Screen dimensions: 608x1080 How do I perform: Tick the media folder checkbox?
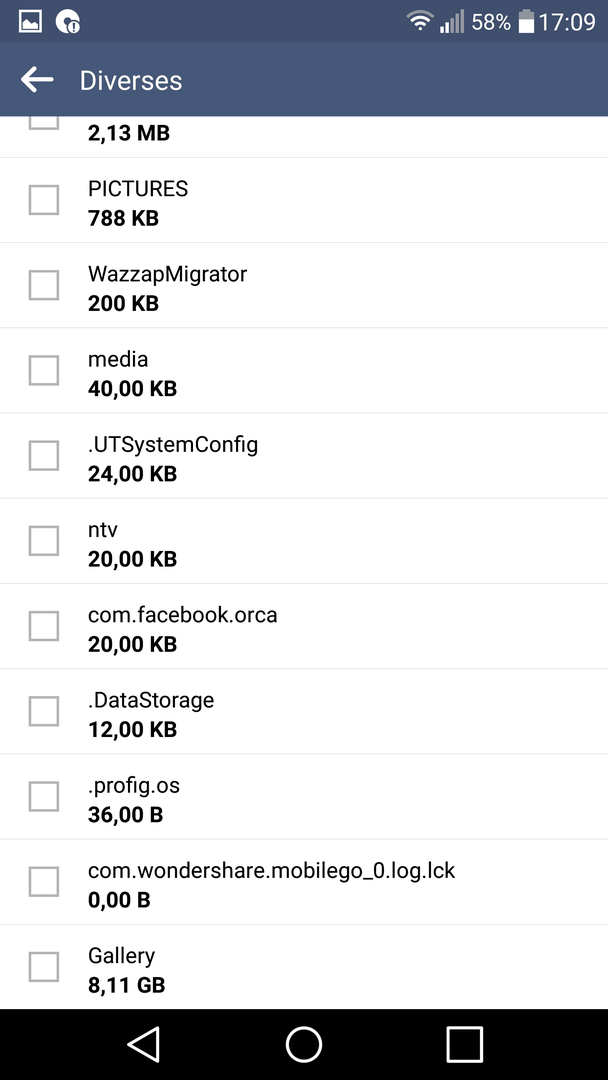(43, 370)
